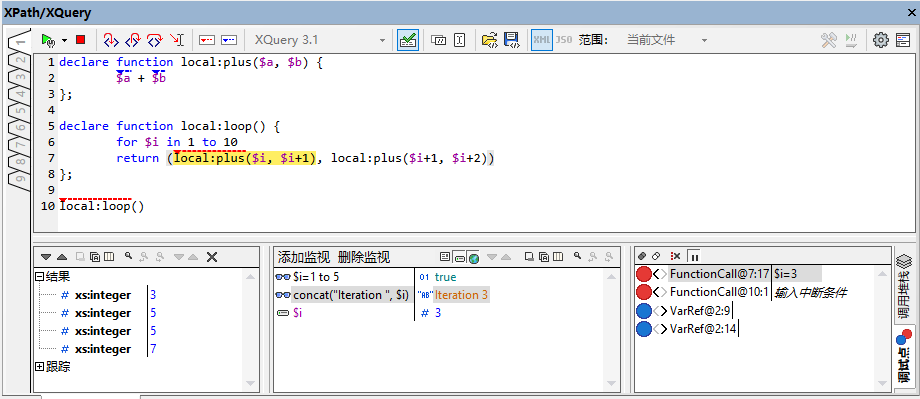Click the layout panel icon beside gear
920x399 pixels.
click(903, 40)
